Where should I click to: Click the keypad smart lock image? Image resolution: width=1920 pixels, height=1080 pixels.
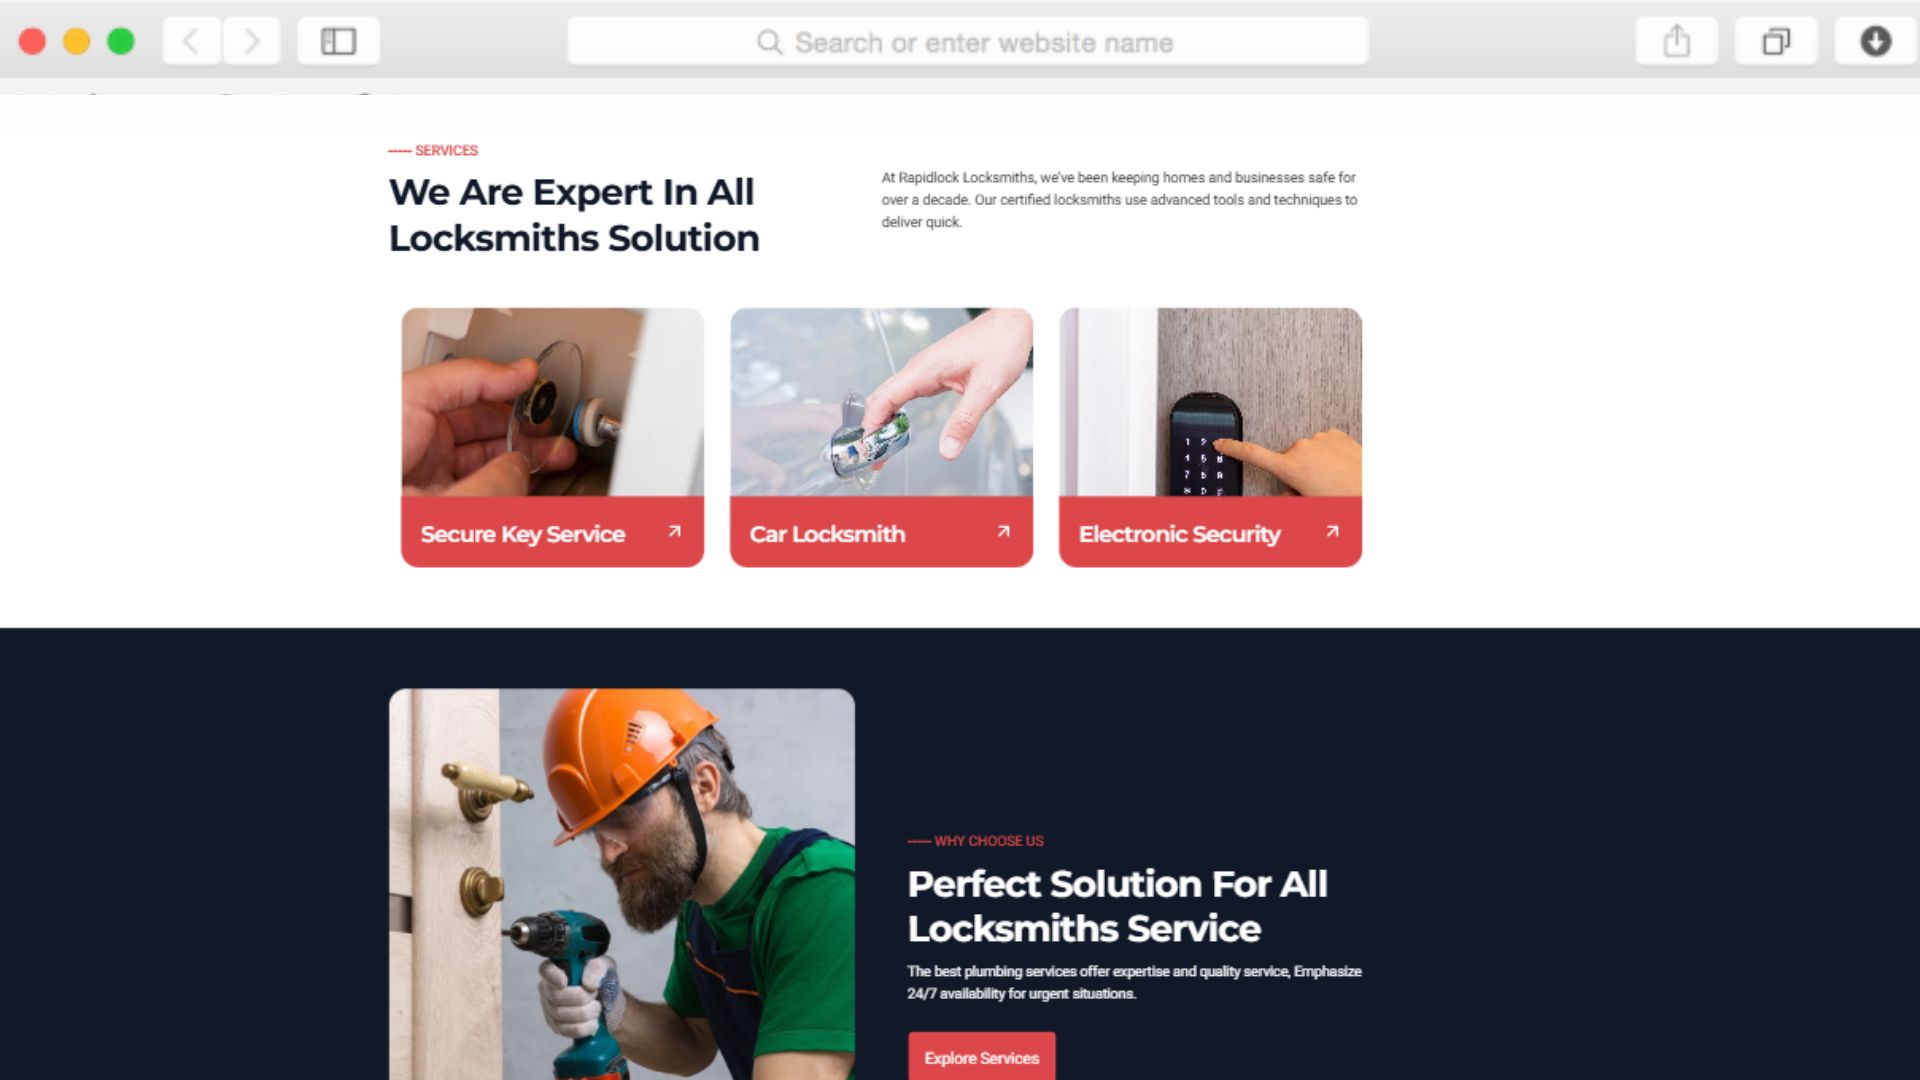[1210, 402]
